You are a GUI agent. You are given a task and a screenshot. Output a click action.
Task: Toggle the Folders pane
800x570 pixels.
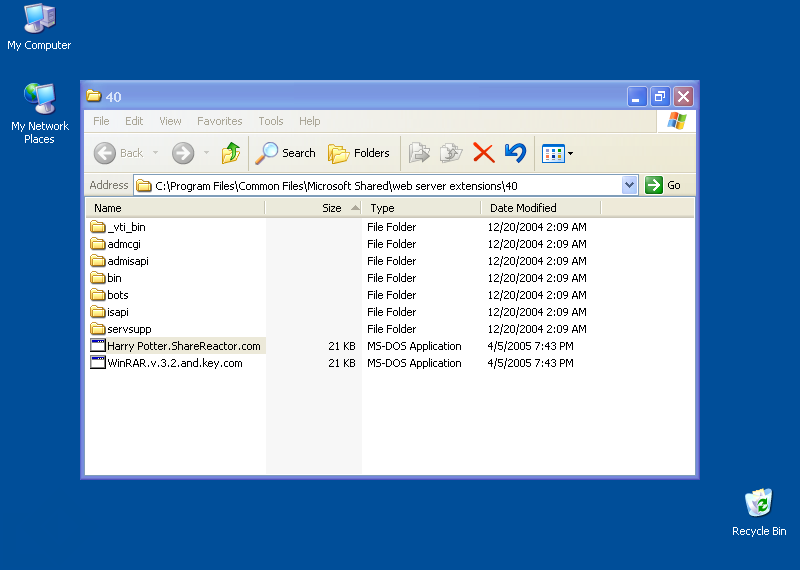(x=359, y=153)
